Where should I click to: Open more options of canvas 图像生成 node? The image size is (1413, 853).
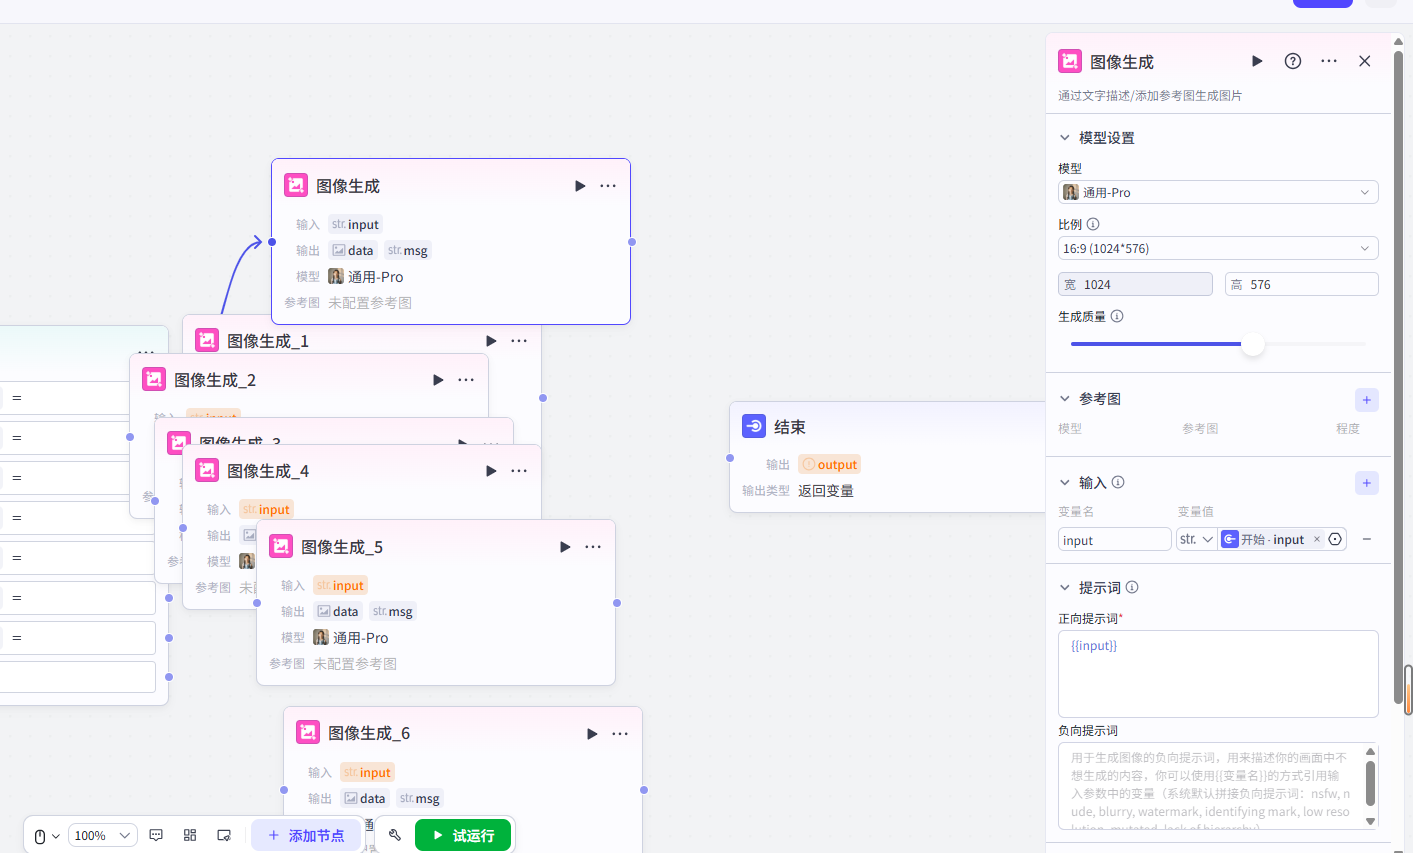[608, 186]
